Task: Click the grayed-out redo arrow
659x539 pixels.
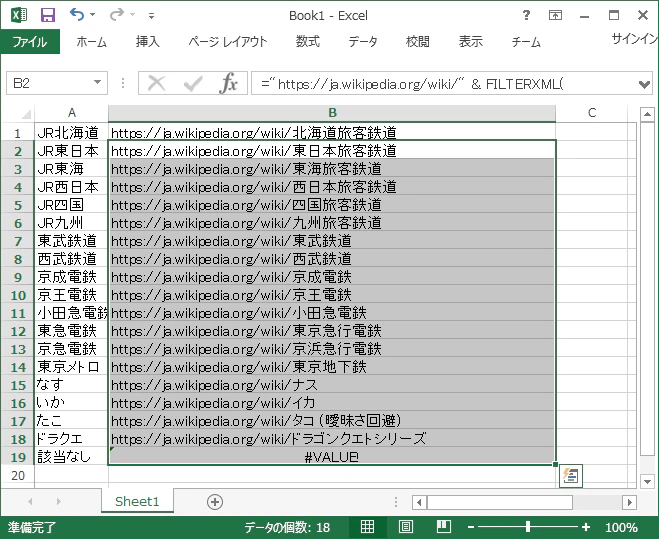Action: pyautogui.click(x=117, y=15)
